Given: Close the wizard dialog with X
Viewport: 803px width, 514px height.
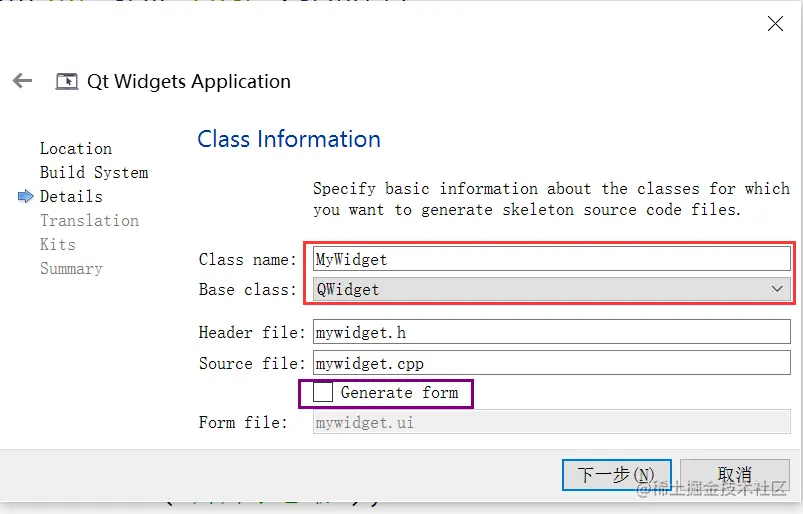Looking at the screenshot, I should point(775,24).
